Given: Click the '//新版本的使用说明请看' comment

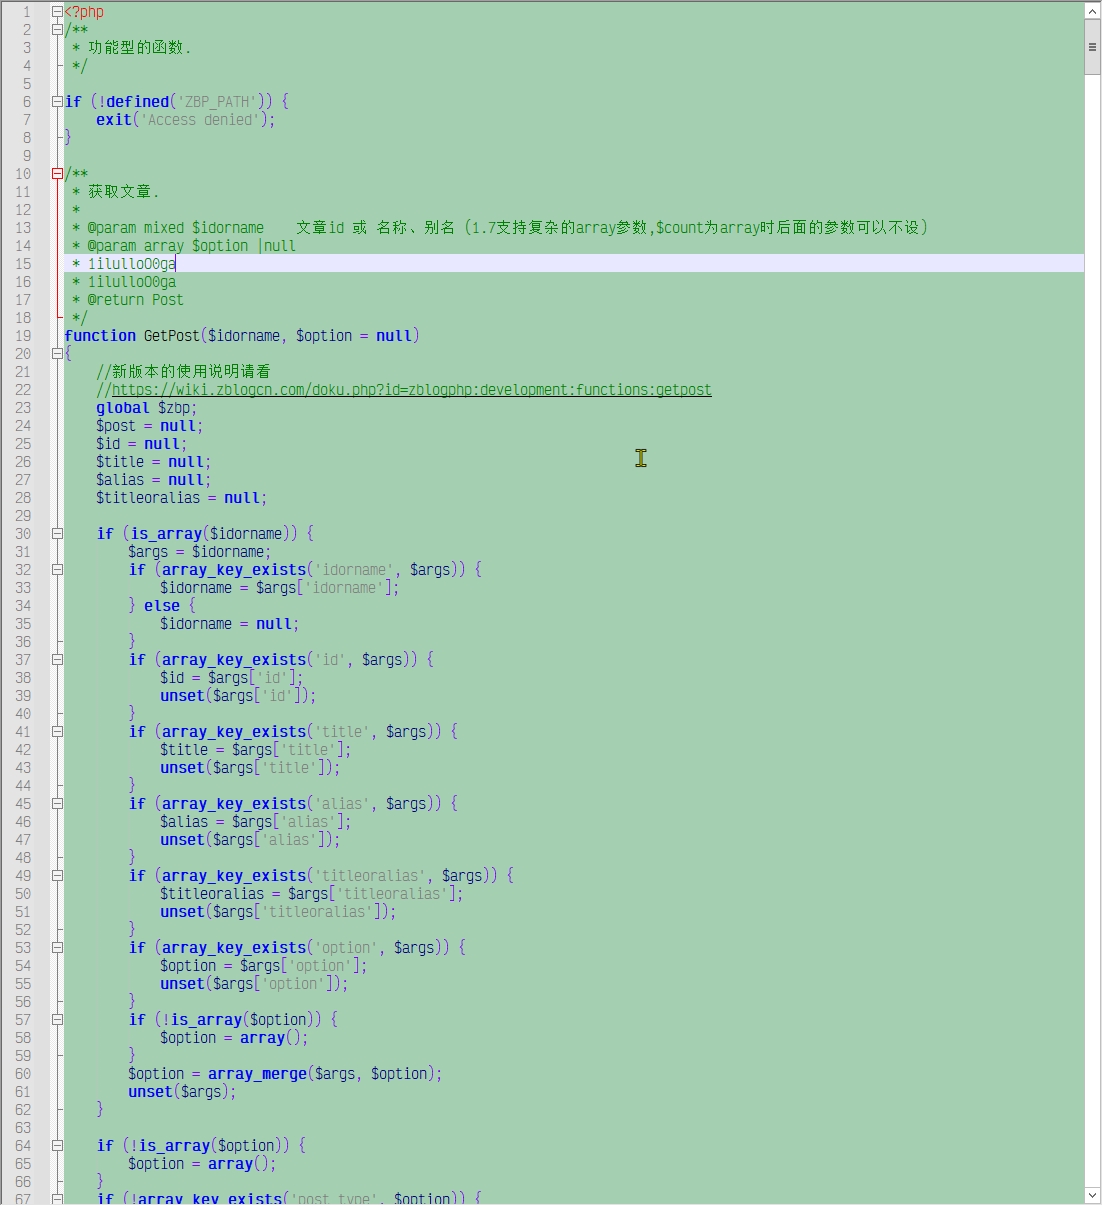Looking at the screenshot, I should 184,372.
